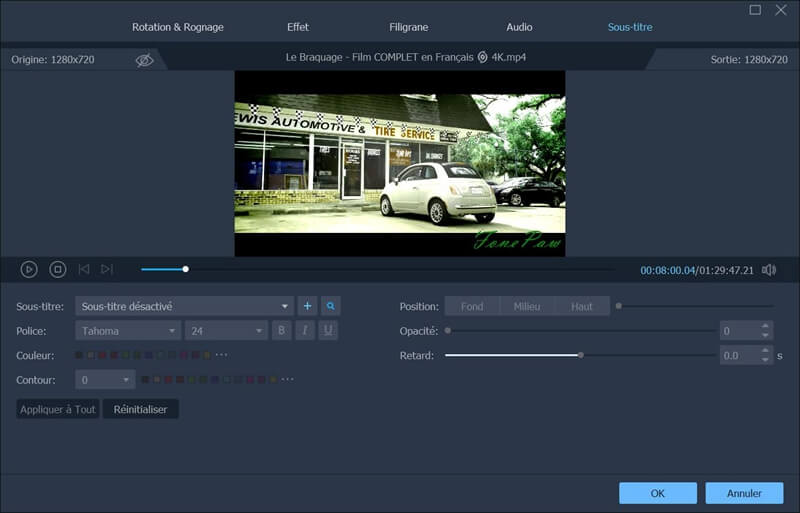Click the Origine: 1280x720 label
This screenshot has width=800, height=513.
(x=53, y=60)
